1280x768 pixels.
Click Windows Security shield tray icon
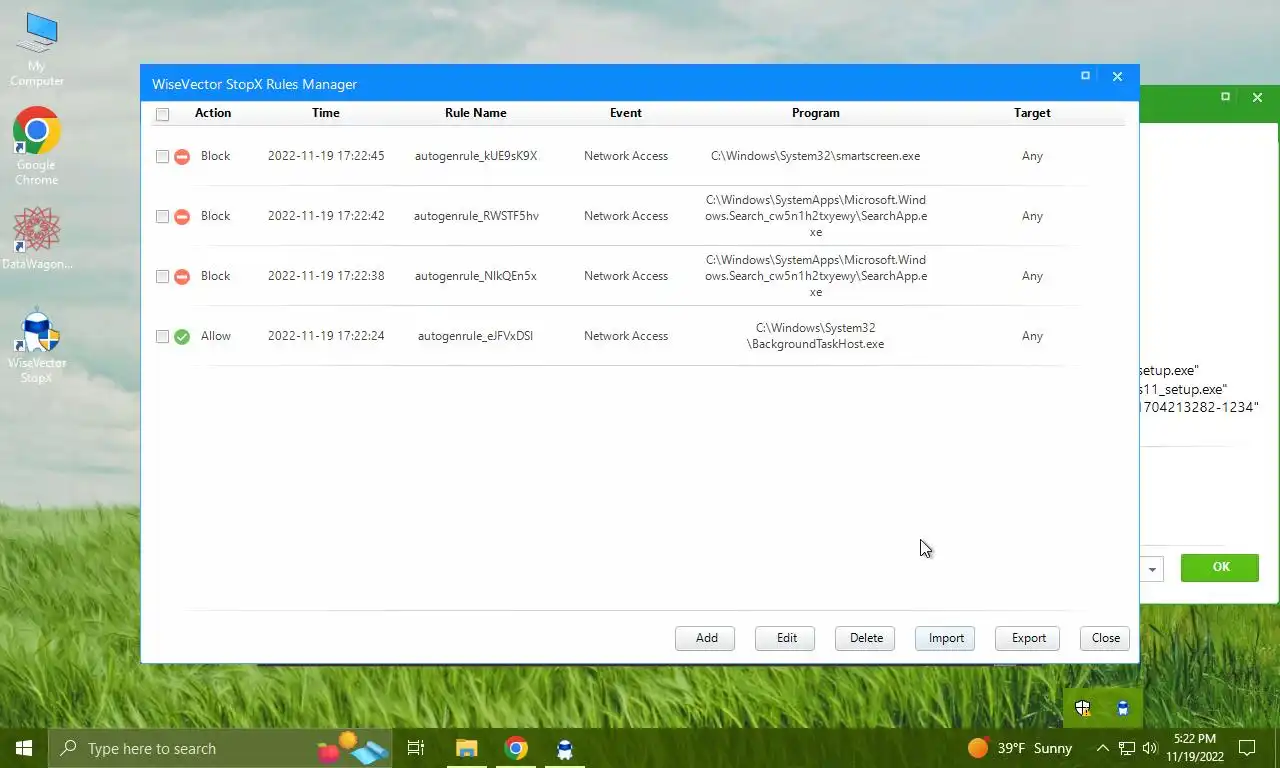(1083, 708)
